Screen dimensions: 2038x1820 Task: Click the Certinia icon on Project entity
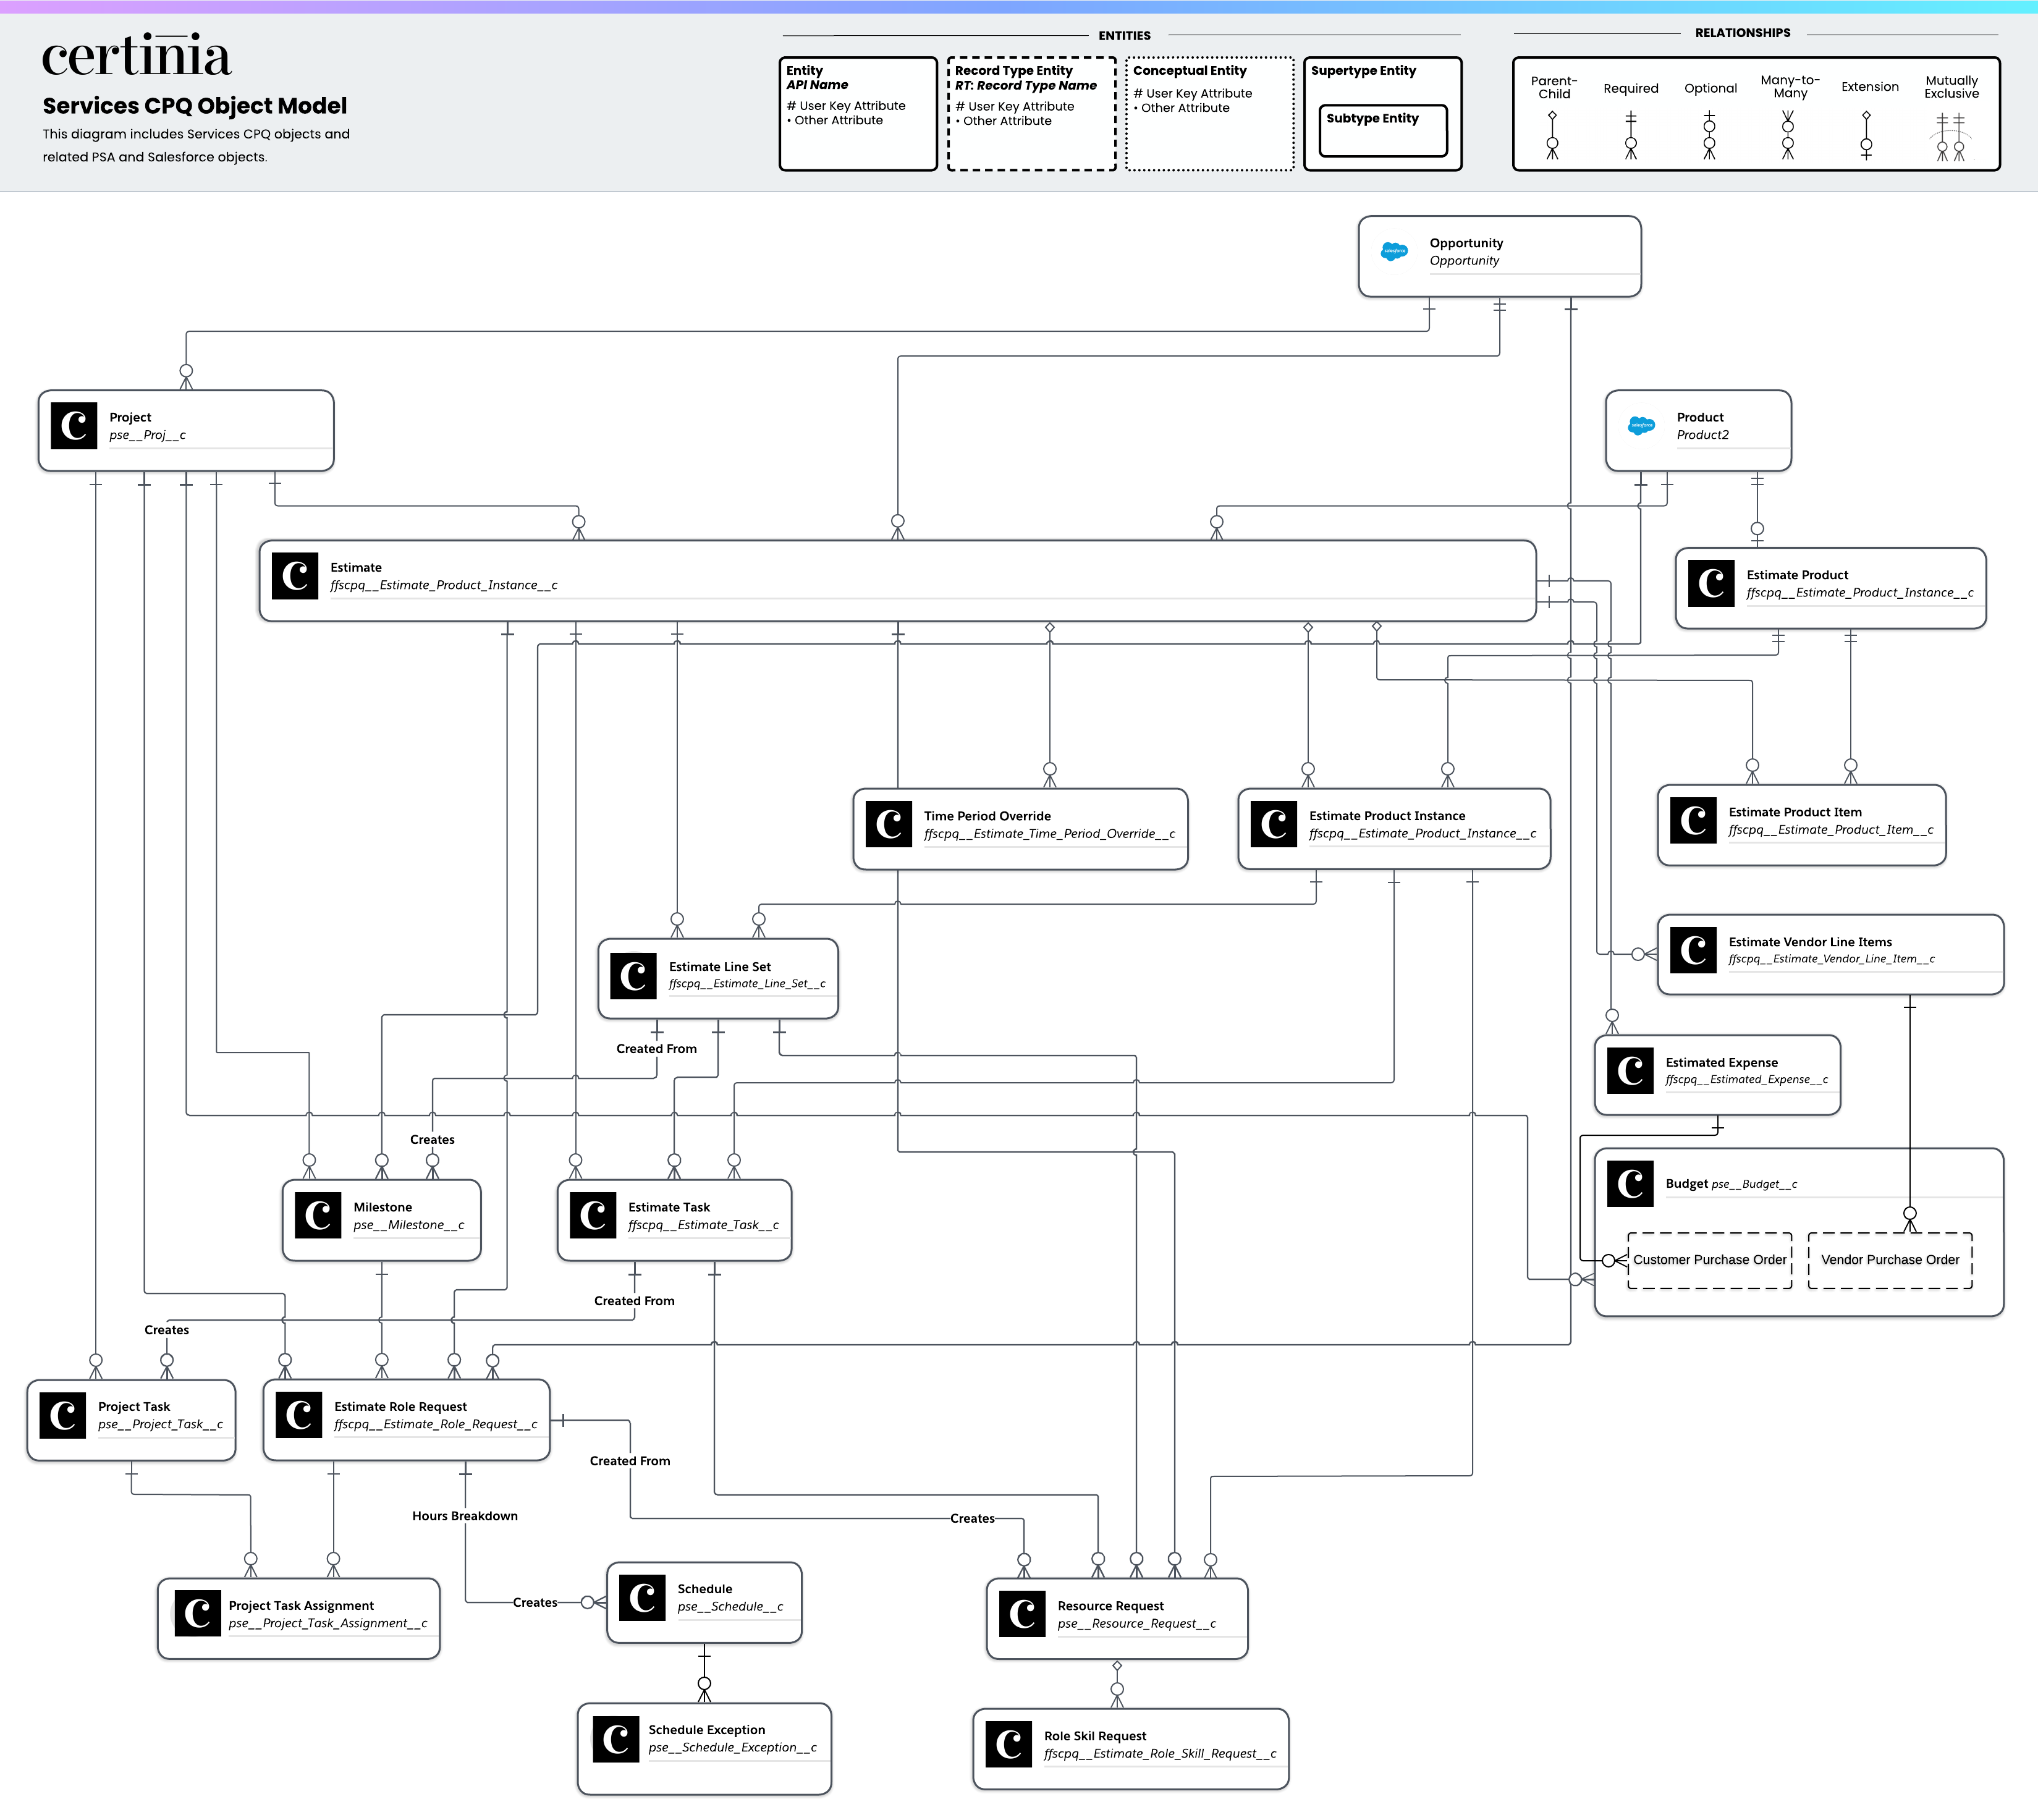(74, 425)
